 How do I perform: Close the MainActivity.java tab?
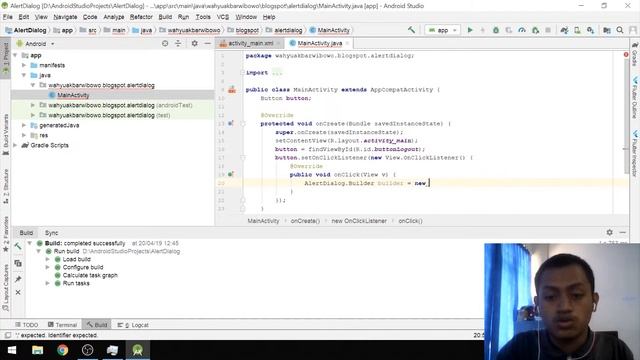(348, 43)
